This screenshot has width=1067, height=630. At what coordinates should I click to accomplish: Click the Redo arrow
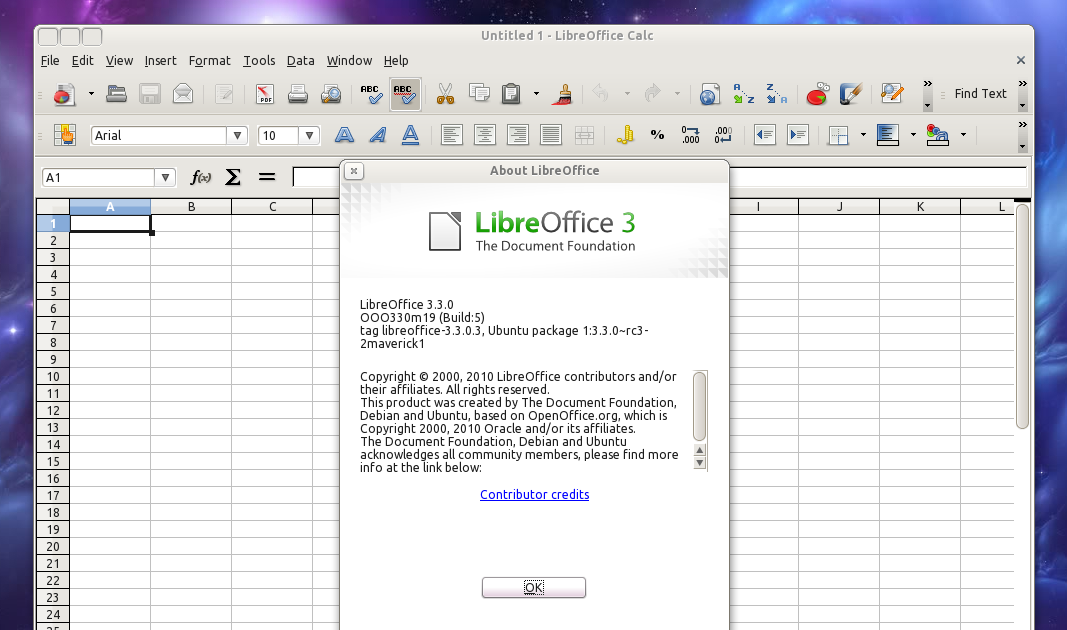653,93
